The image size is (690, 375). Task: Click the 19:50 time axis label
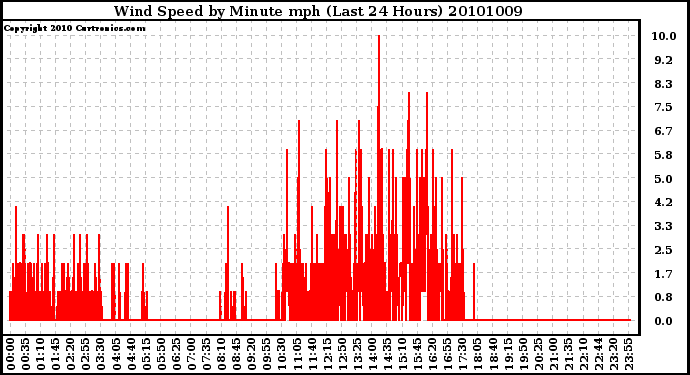[522, 355]
